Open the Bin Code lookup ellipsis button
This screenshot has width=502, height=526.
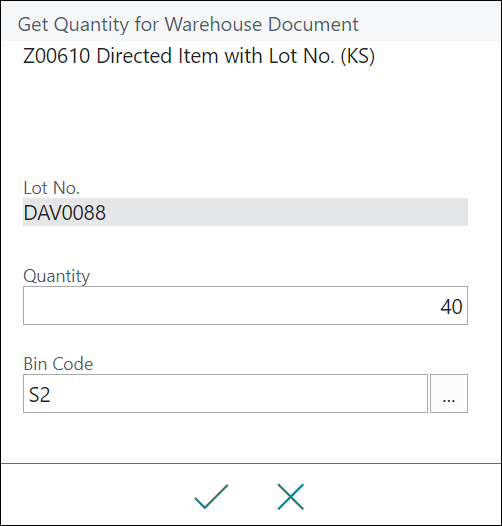click(x=449, y=393)
